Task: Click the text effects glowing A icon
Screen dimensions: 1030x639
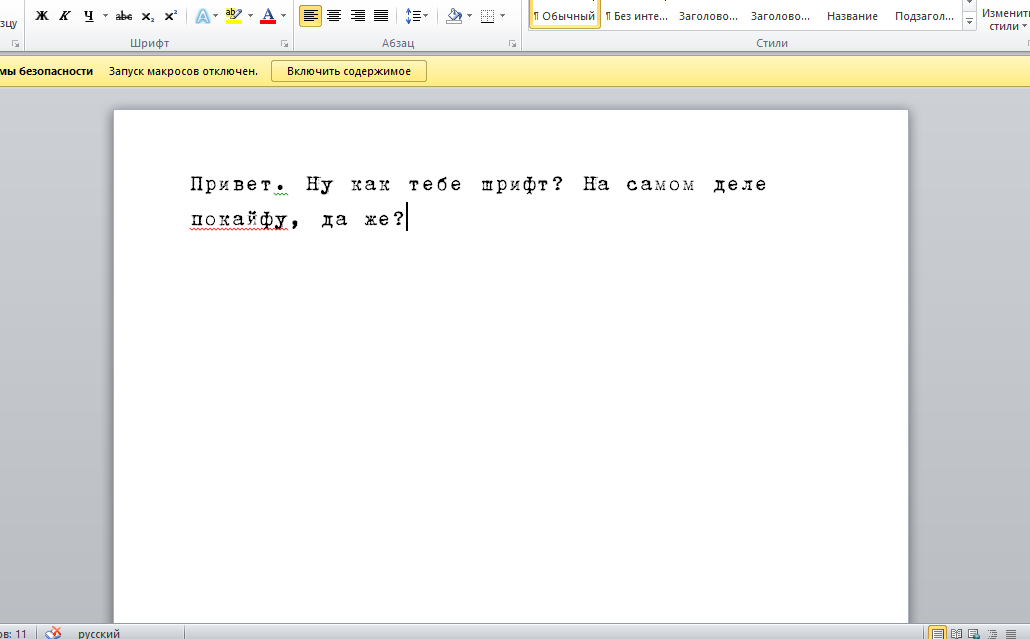Action: coord(202,16)
